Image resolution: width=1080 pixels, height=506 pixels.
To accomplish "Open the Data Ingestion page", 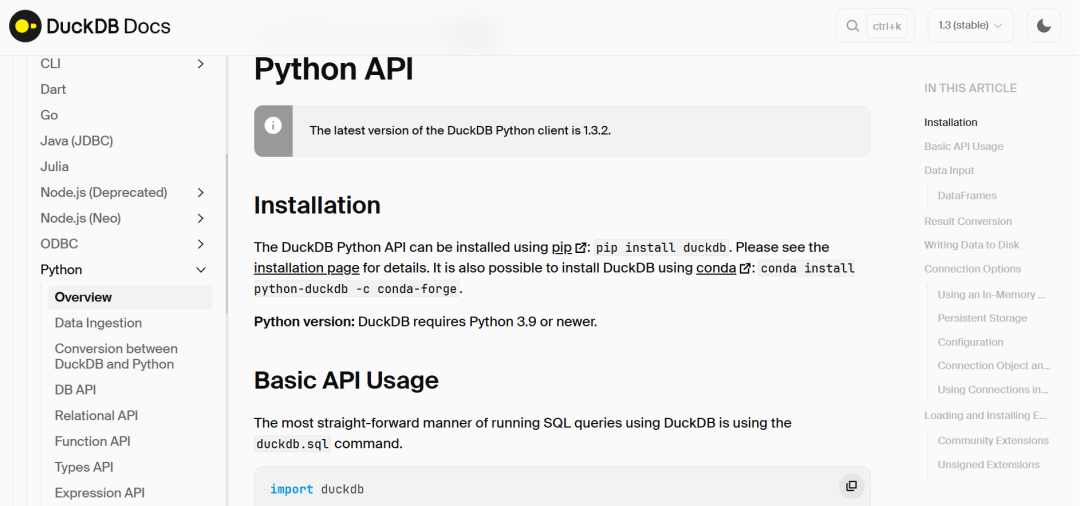I will coord(98,323).
